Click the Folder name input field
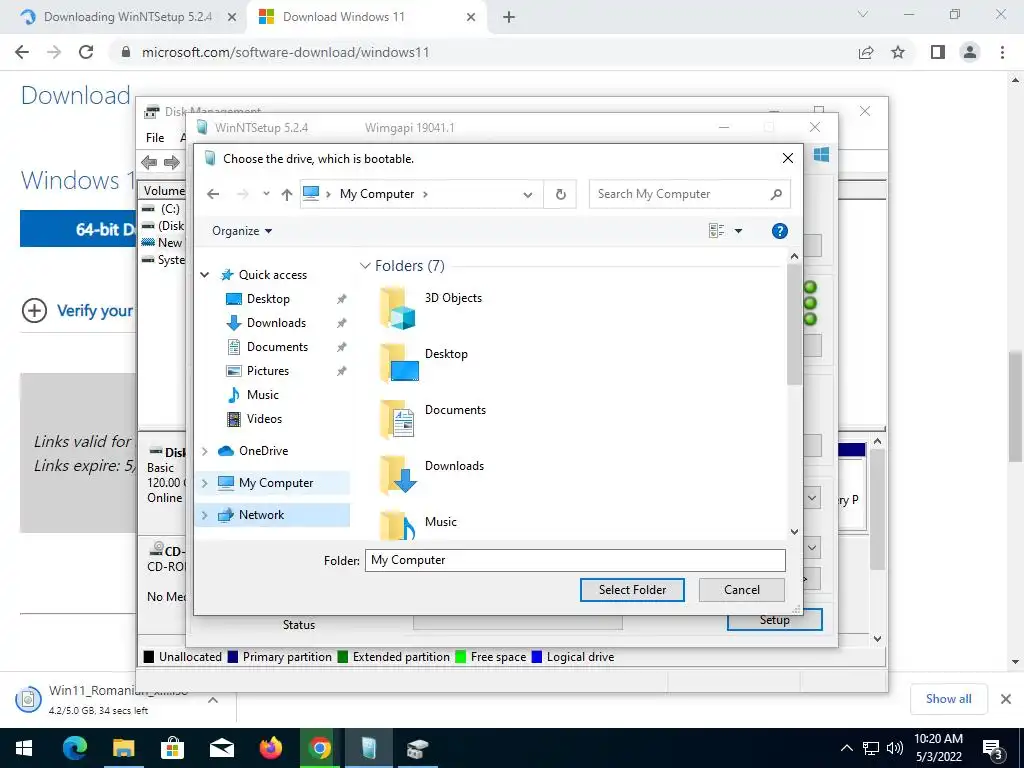This screenshot has width=1024, height=768. tap(575, 560)
